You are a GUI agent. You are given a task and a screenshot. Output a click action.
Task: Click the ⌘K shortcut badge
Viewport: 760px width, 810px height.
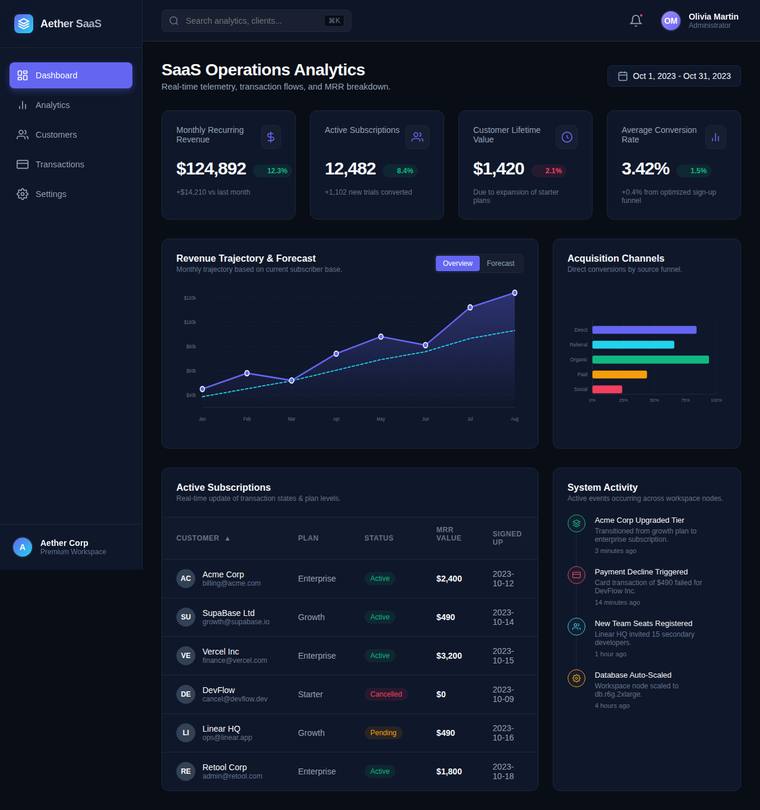point(334,21)
